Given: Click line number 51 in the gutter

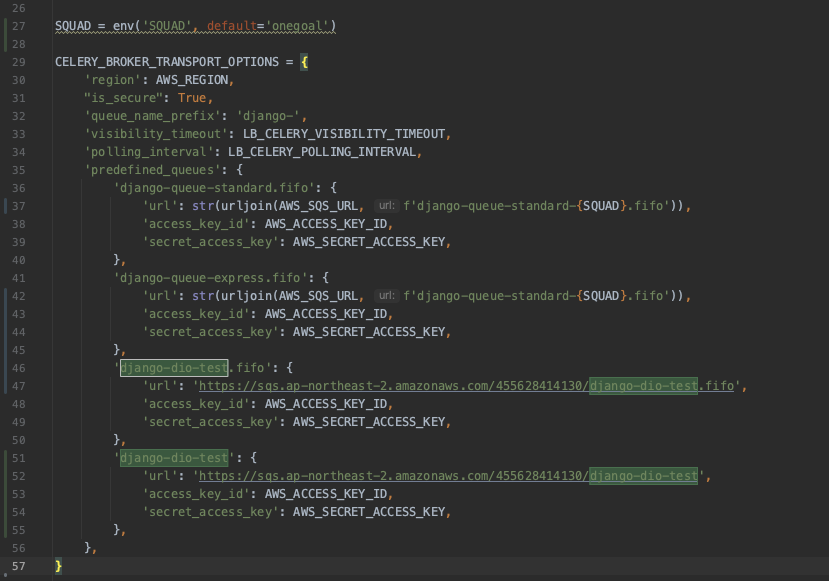Looking at the screenshot, I should tap(19, 458).
